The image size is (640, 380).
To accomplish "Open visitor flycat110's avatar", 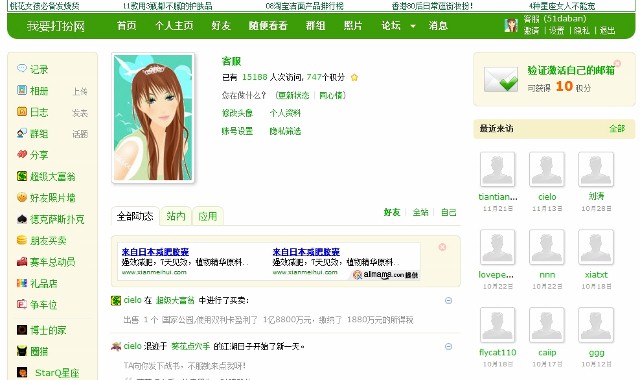I will 498,325.
